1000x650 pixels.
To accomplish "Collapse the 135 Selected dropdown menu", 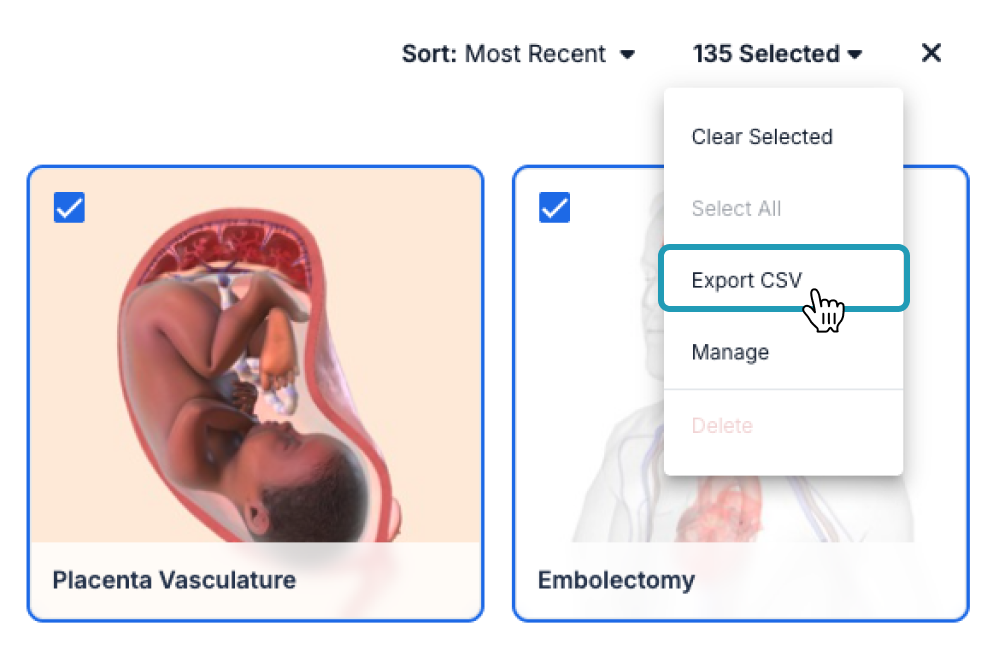I will [777, 54].
